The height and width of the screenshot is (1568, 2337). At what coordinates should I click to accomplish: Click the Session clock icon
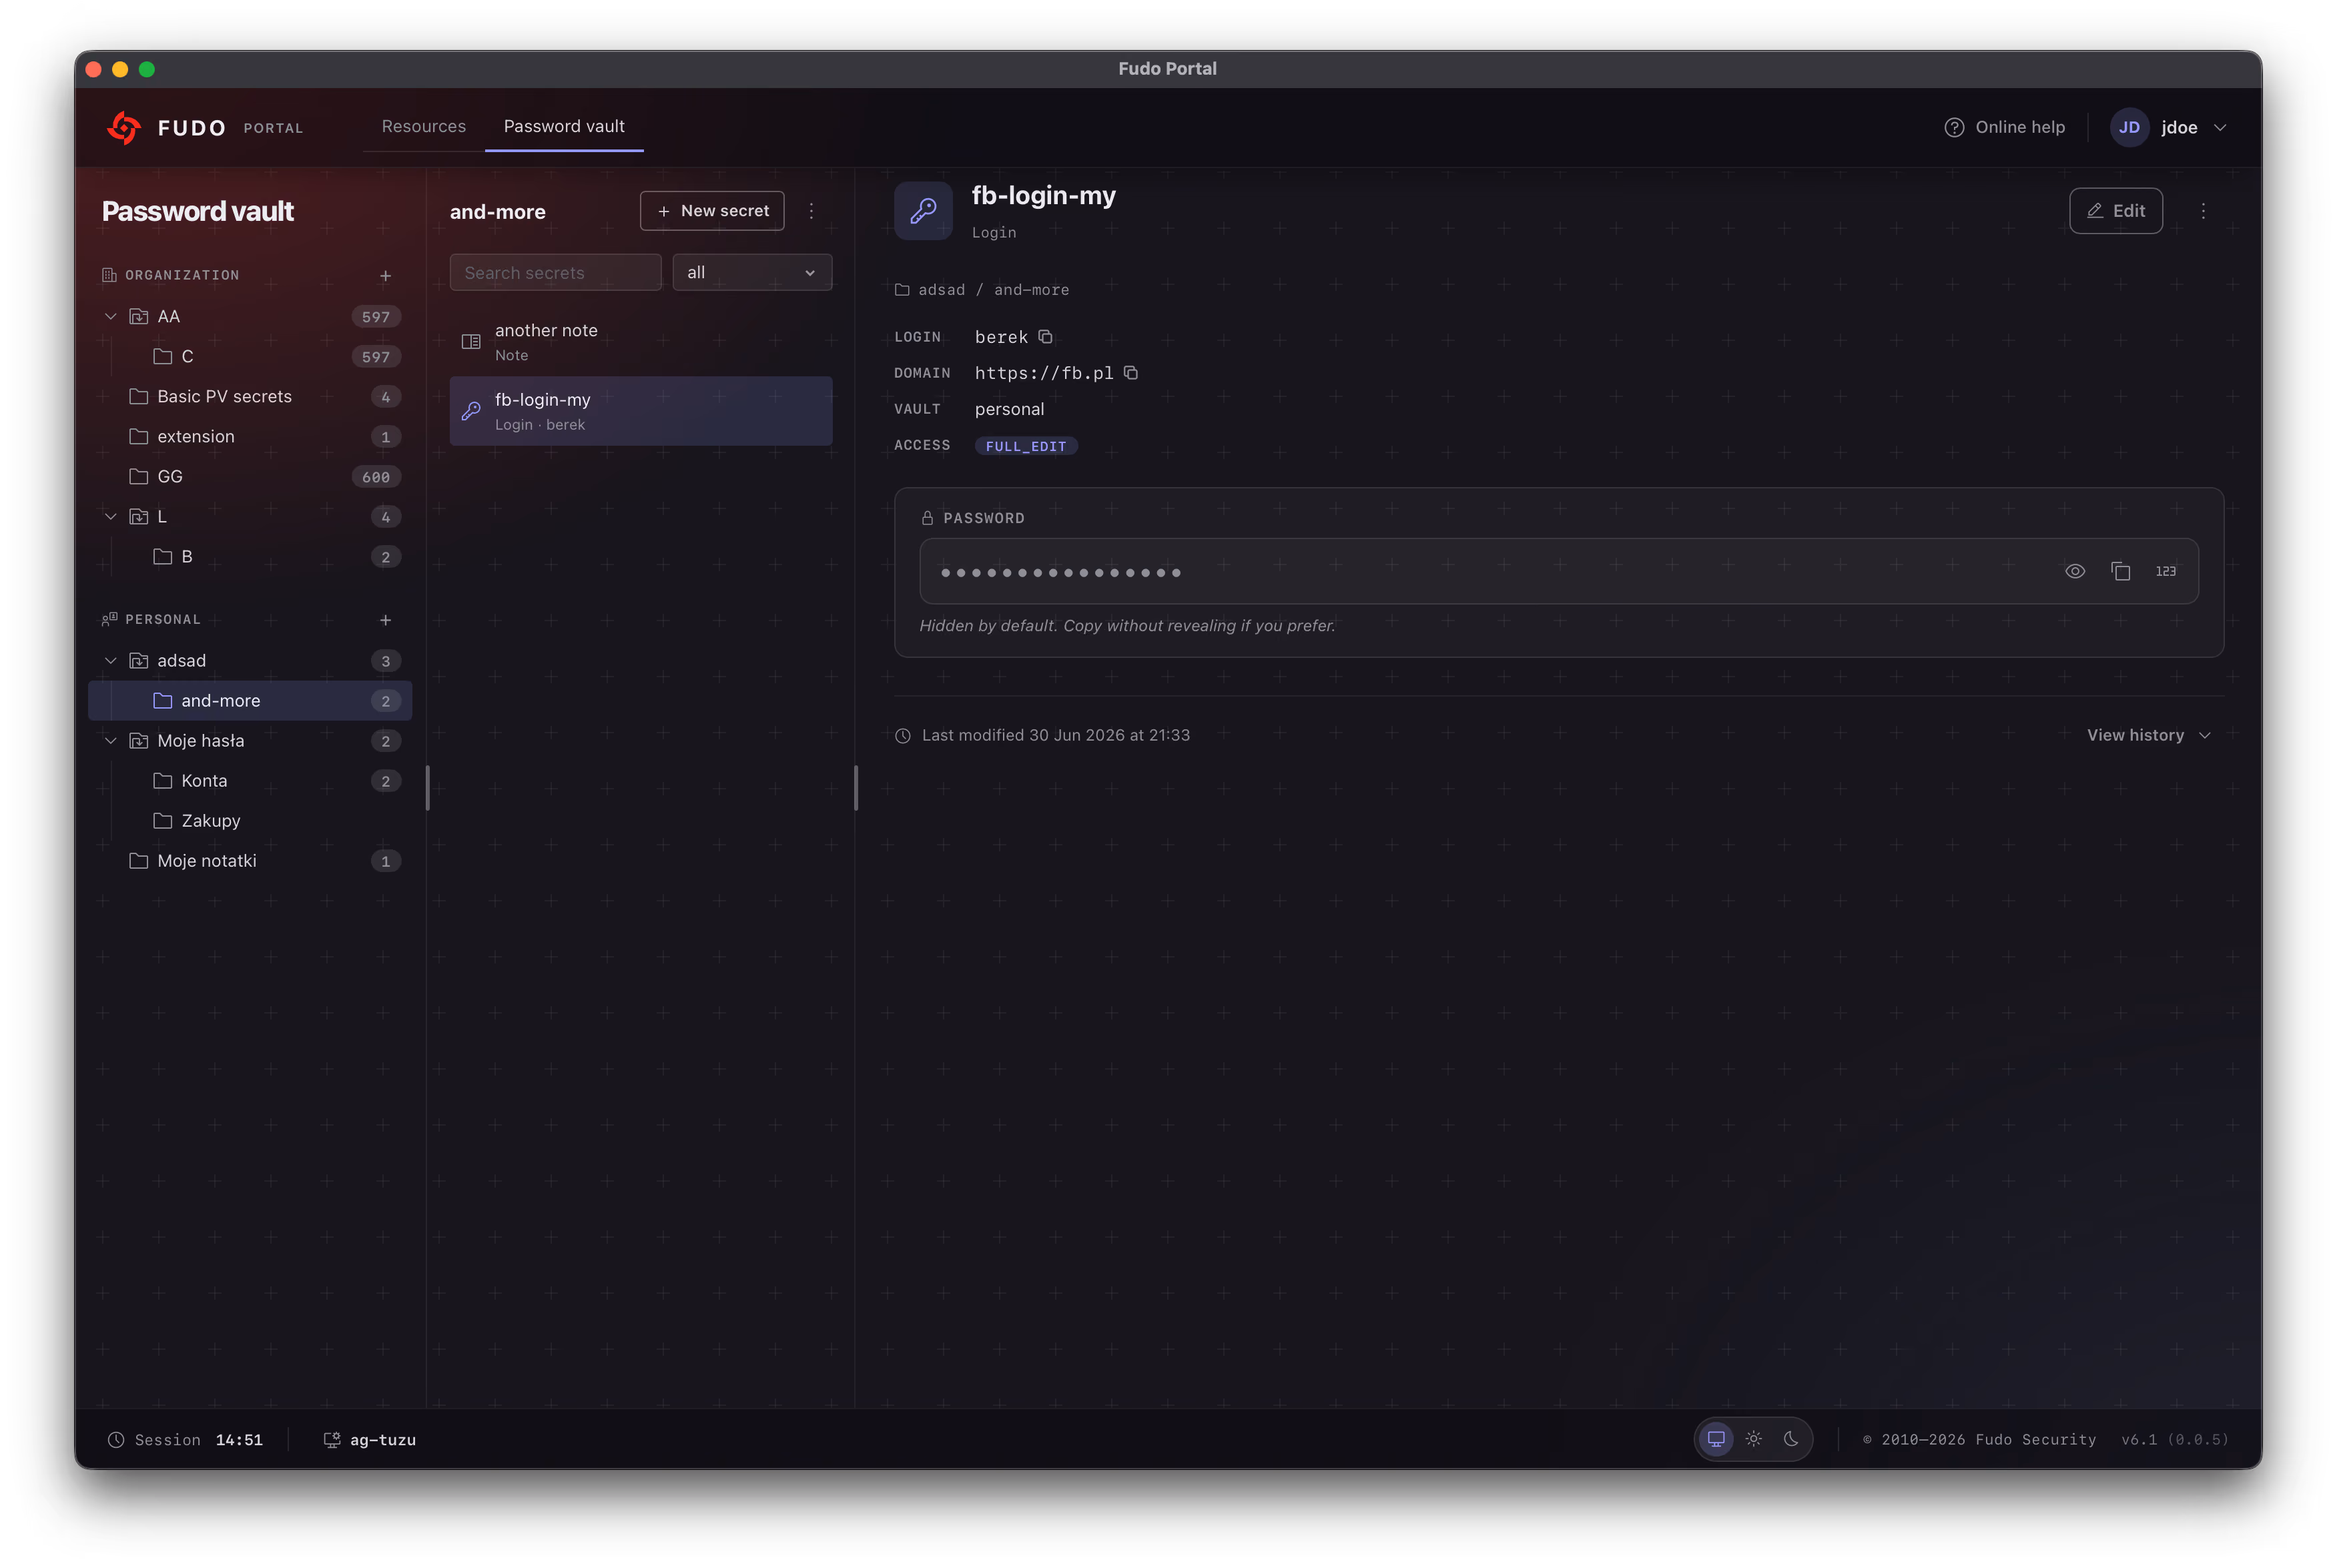tap(116, 1440)
